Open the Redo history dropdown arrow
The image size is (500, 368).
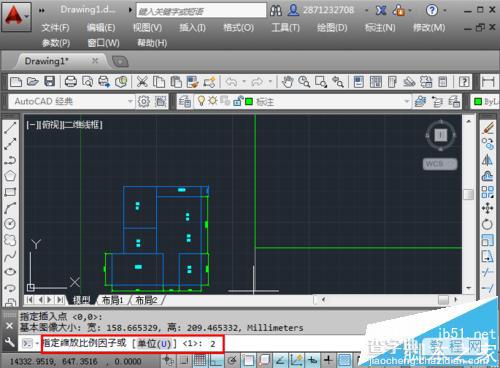(x=270, y=82)
